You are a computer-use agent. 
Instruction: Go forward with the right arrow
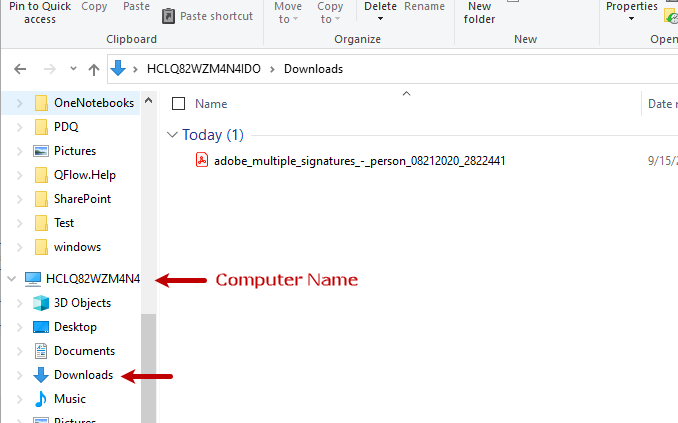point(50,69)
